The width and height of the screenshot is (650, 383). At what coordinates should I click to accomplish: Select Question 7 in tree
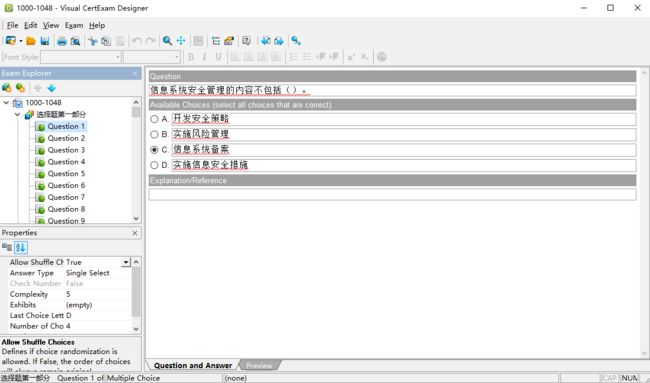point(66,197)
